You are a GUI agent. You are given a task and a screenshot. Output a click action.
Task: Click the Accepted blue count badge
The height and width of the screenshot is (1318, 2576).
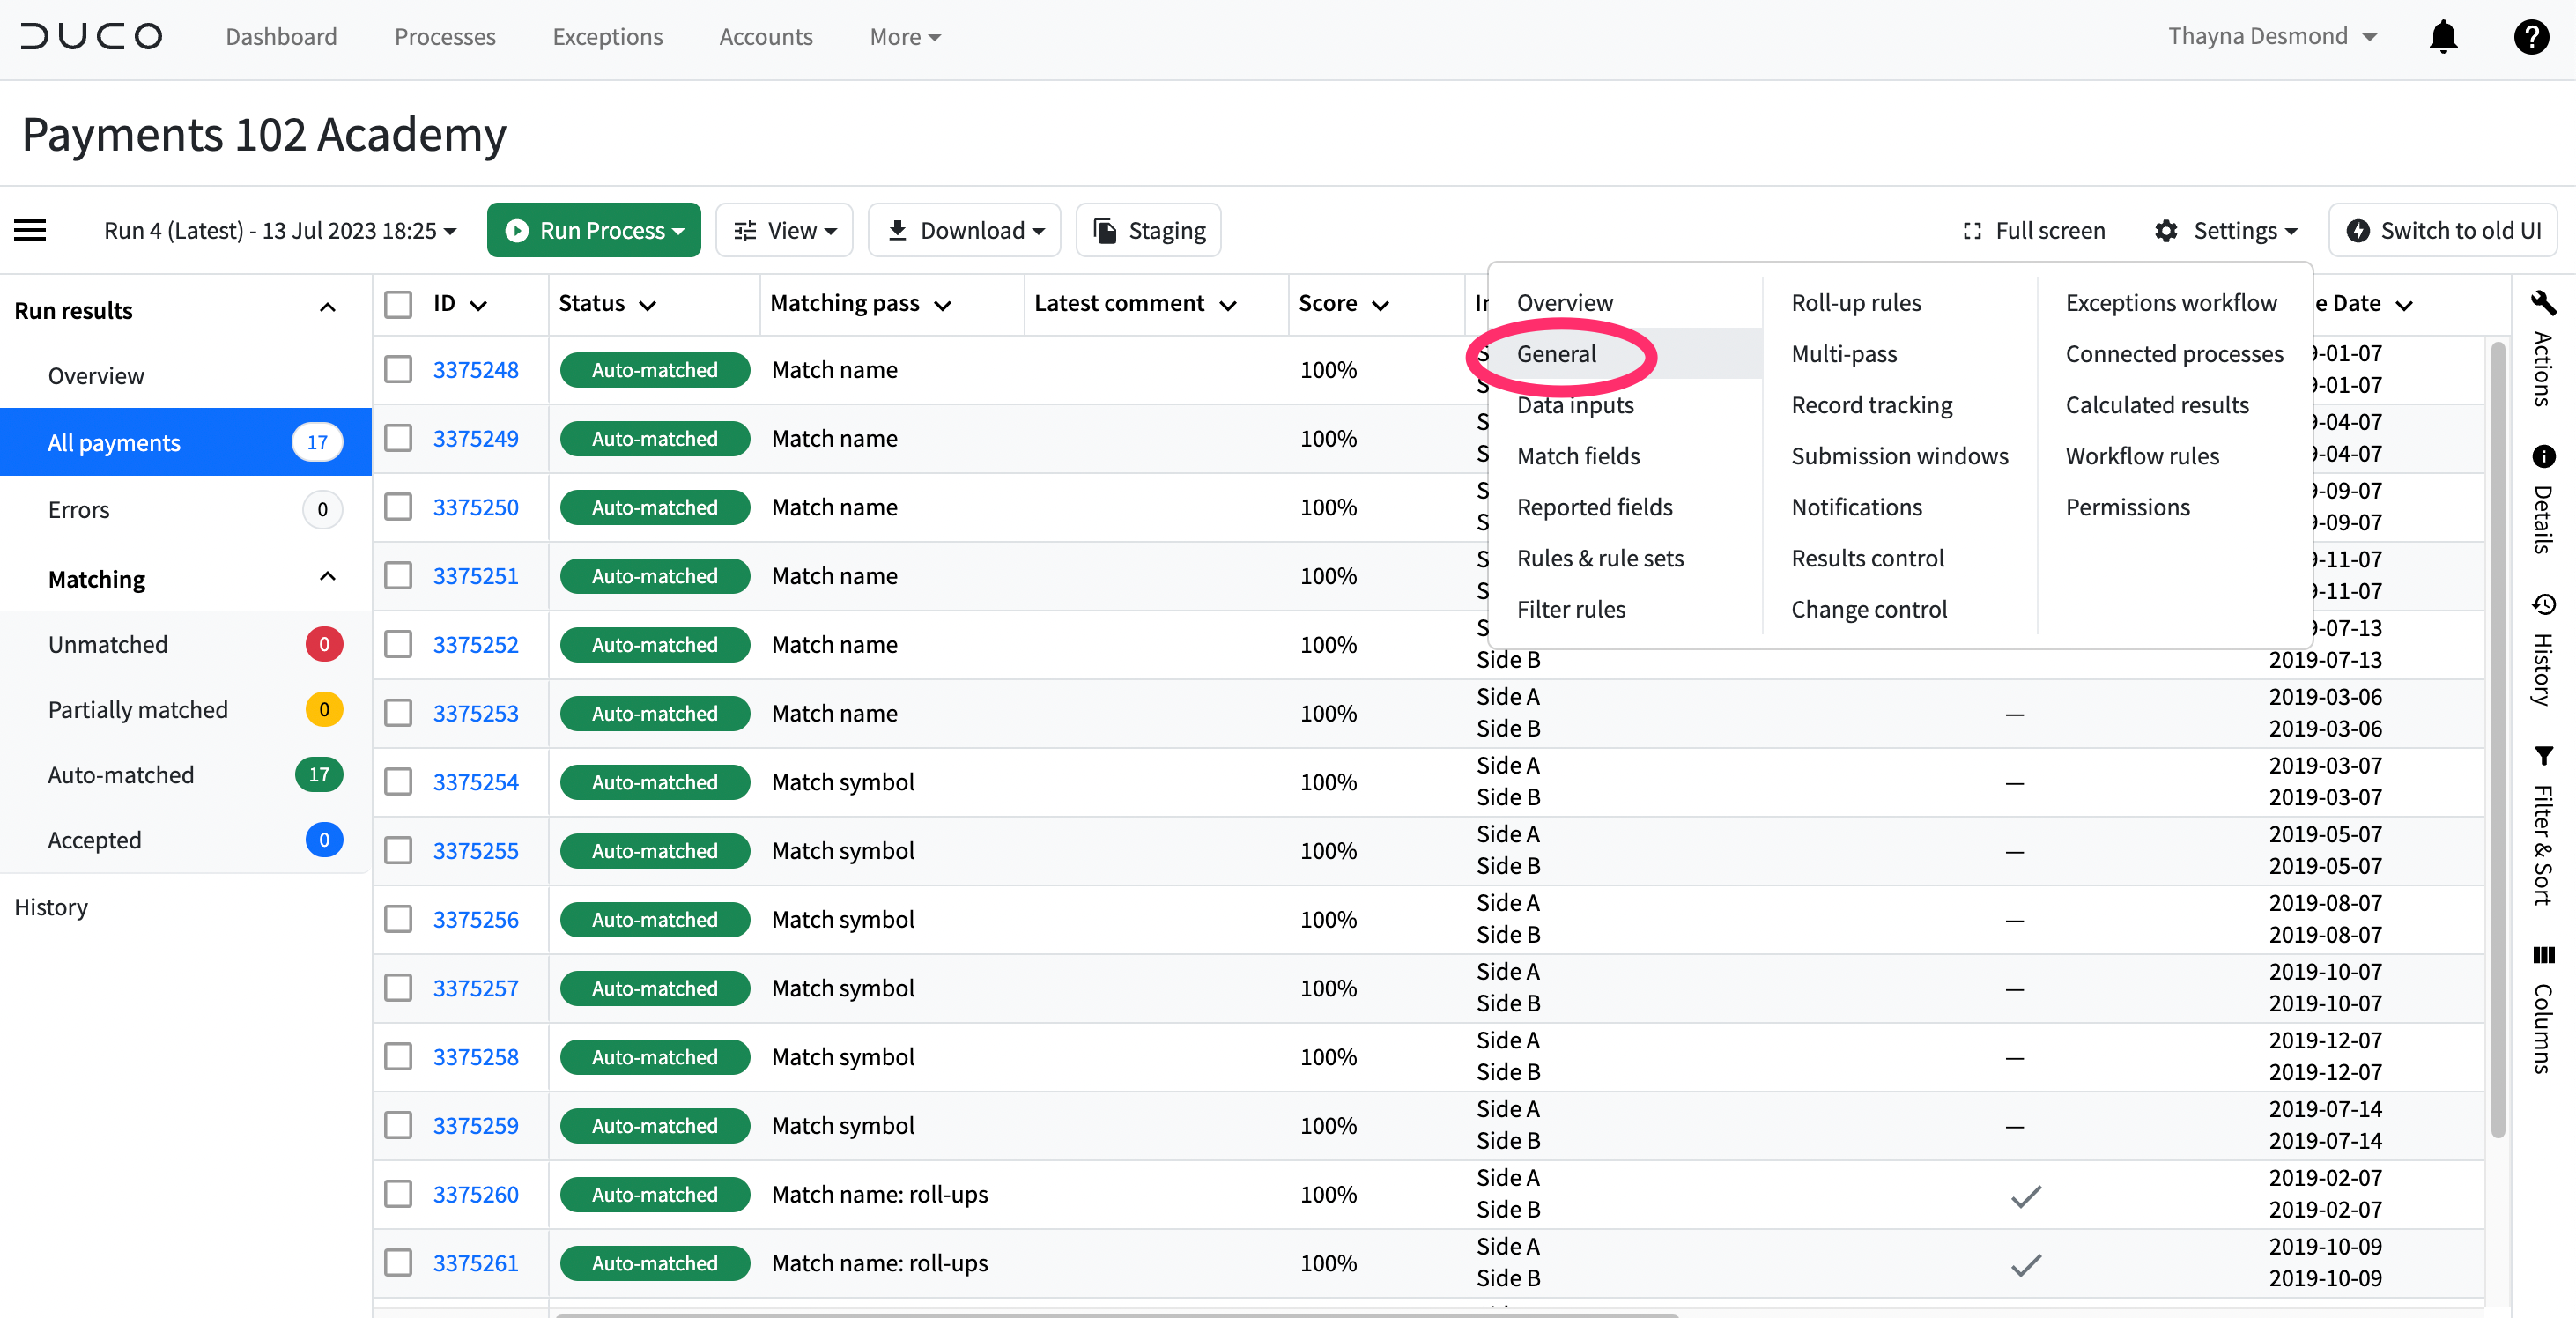click(x=324, y=840)
